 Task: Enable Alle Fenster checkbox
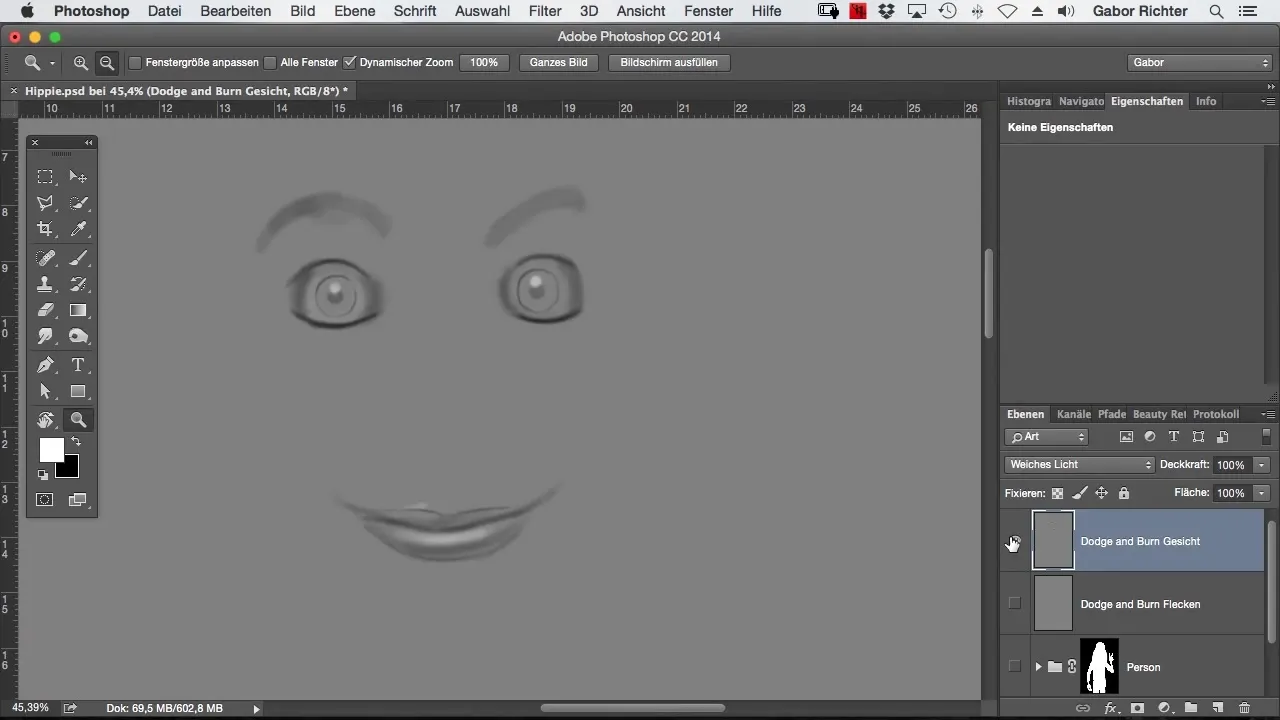tap(270, 62)
